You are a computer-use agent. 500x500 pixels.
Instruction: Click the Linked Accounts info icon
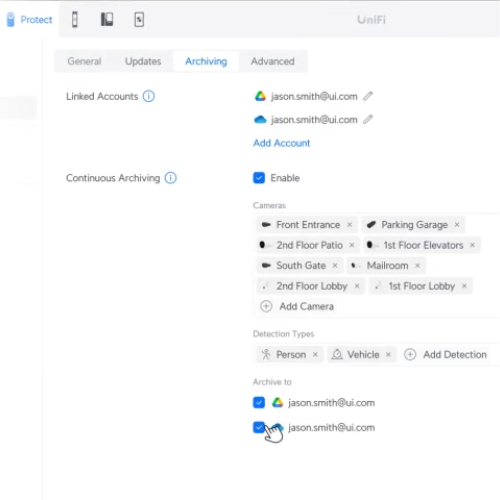point(149,96)
